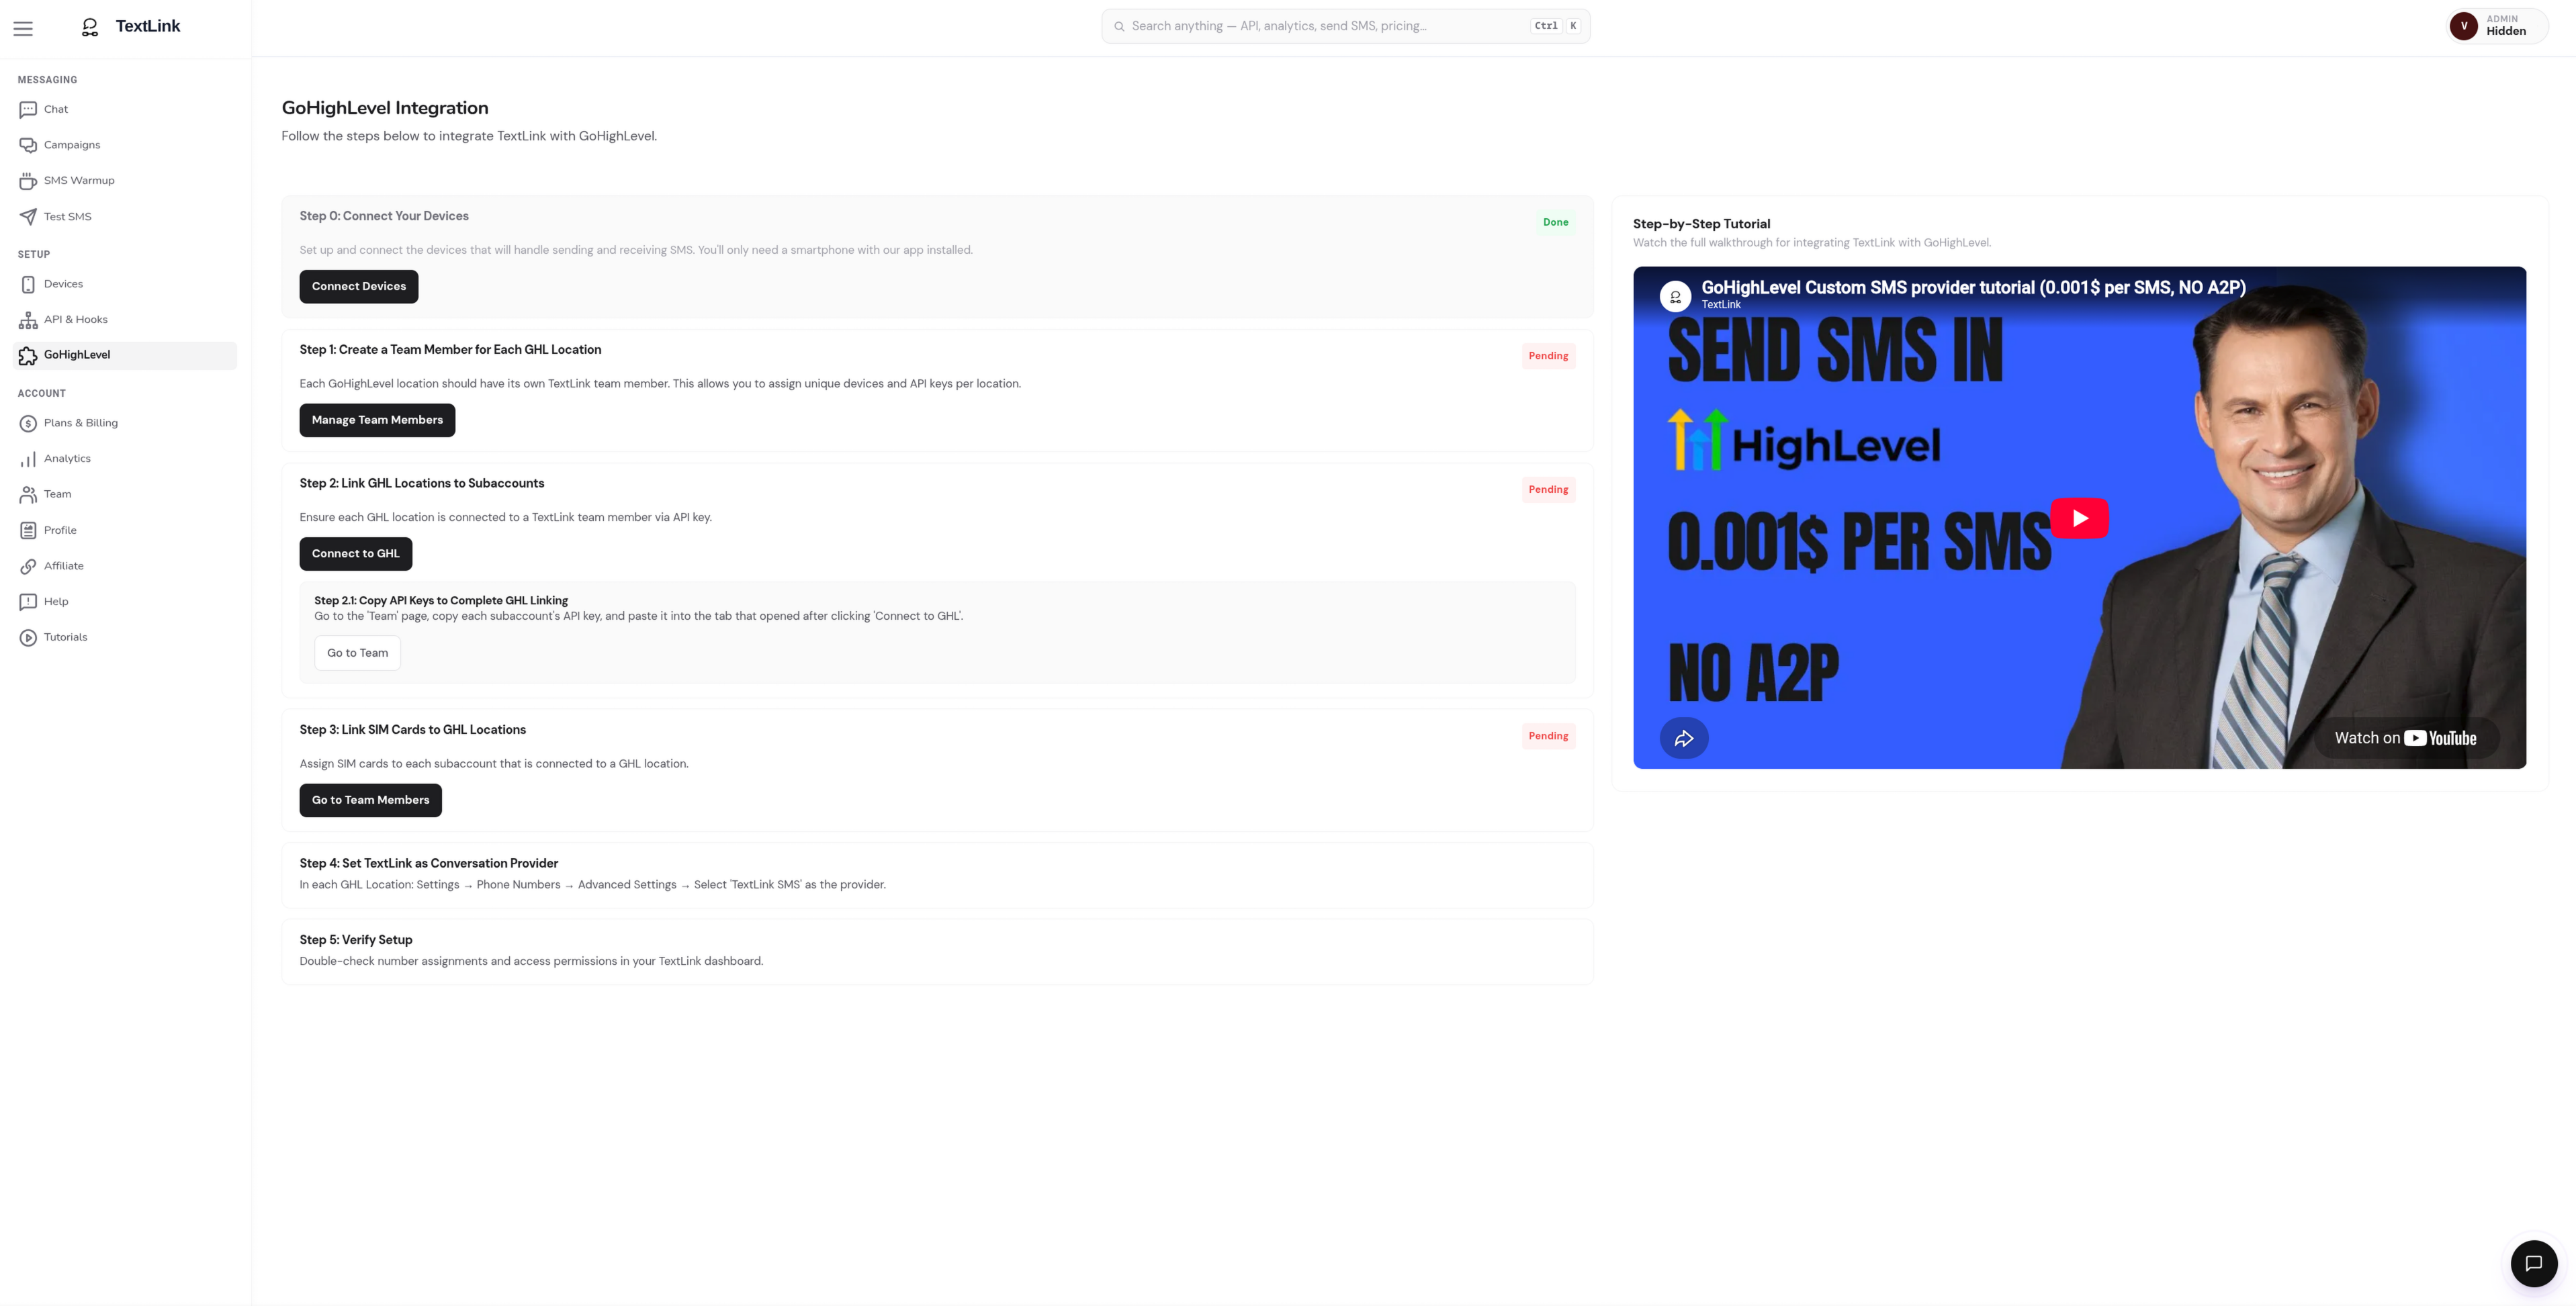
Task: Click Step 2.1: Copy API Keys heading
Action: click(441, 601)
